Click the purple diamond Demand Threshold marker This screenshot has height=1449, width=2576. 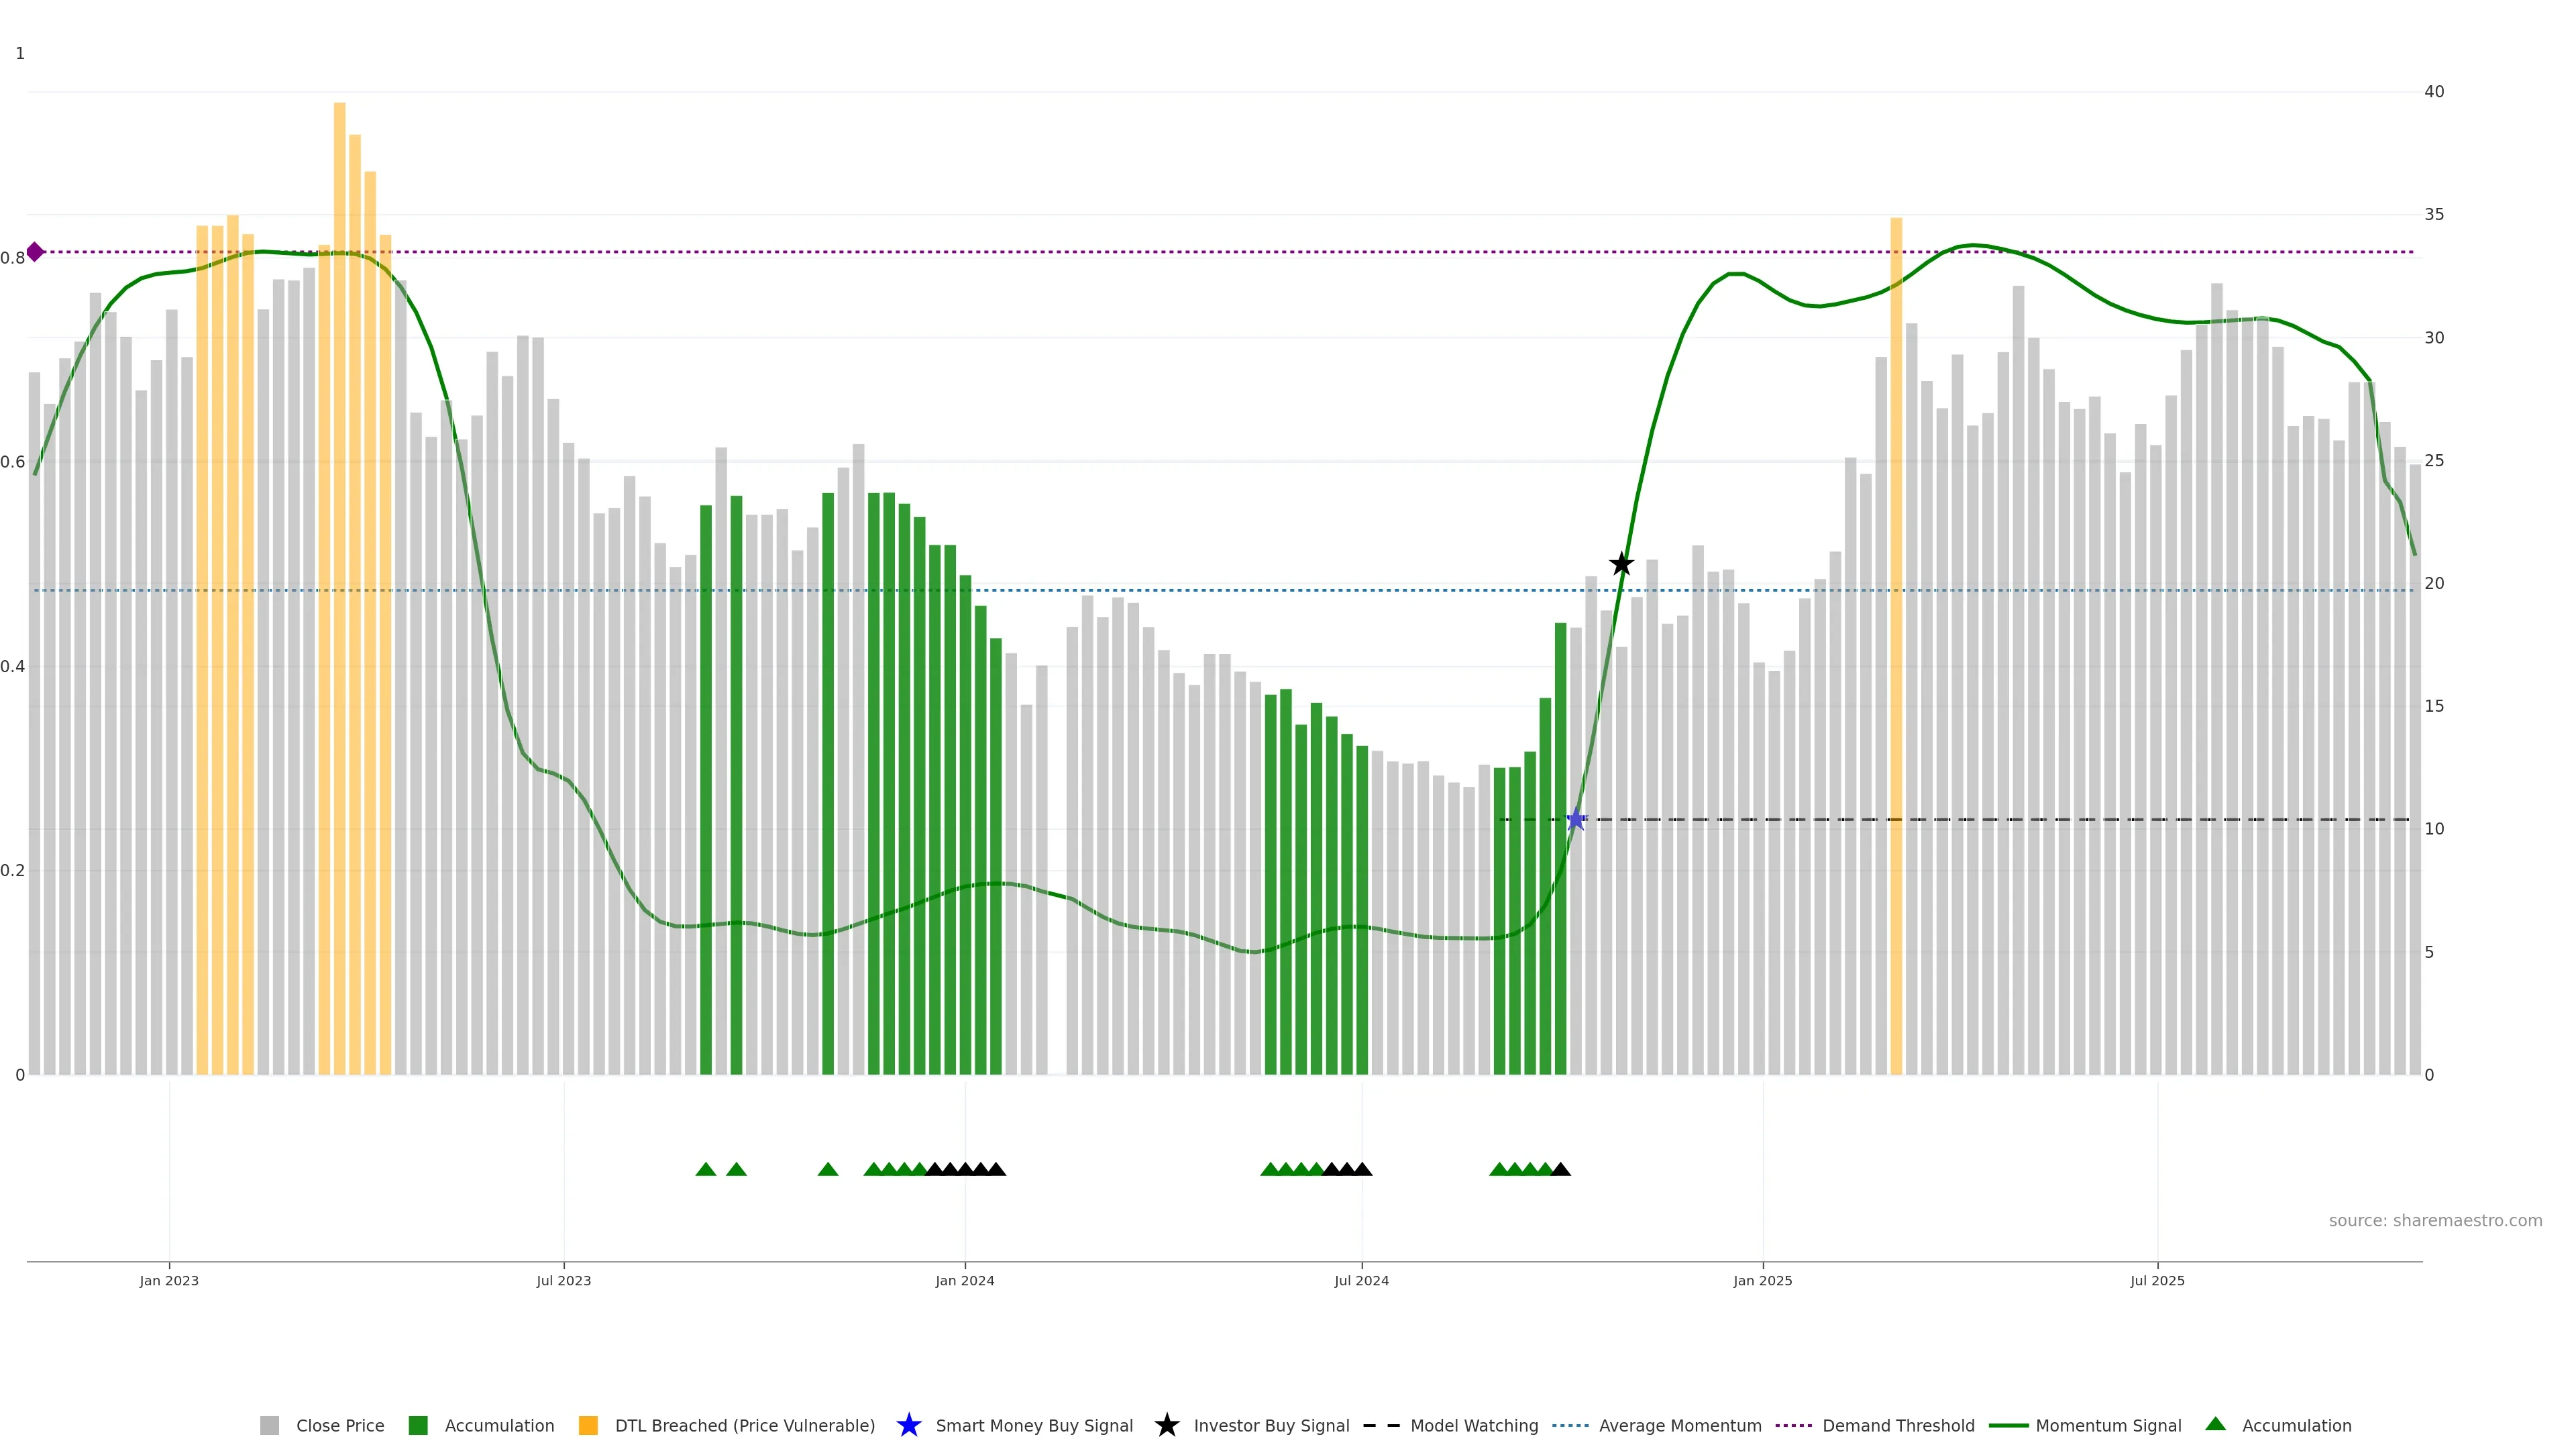pyautogui.click(x=35, y=252)
